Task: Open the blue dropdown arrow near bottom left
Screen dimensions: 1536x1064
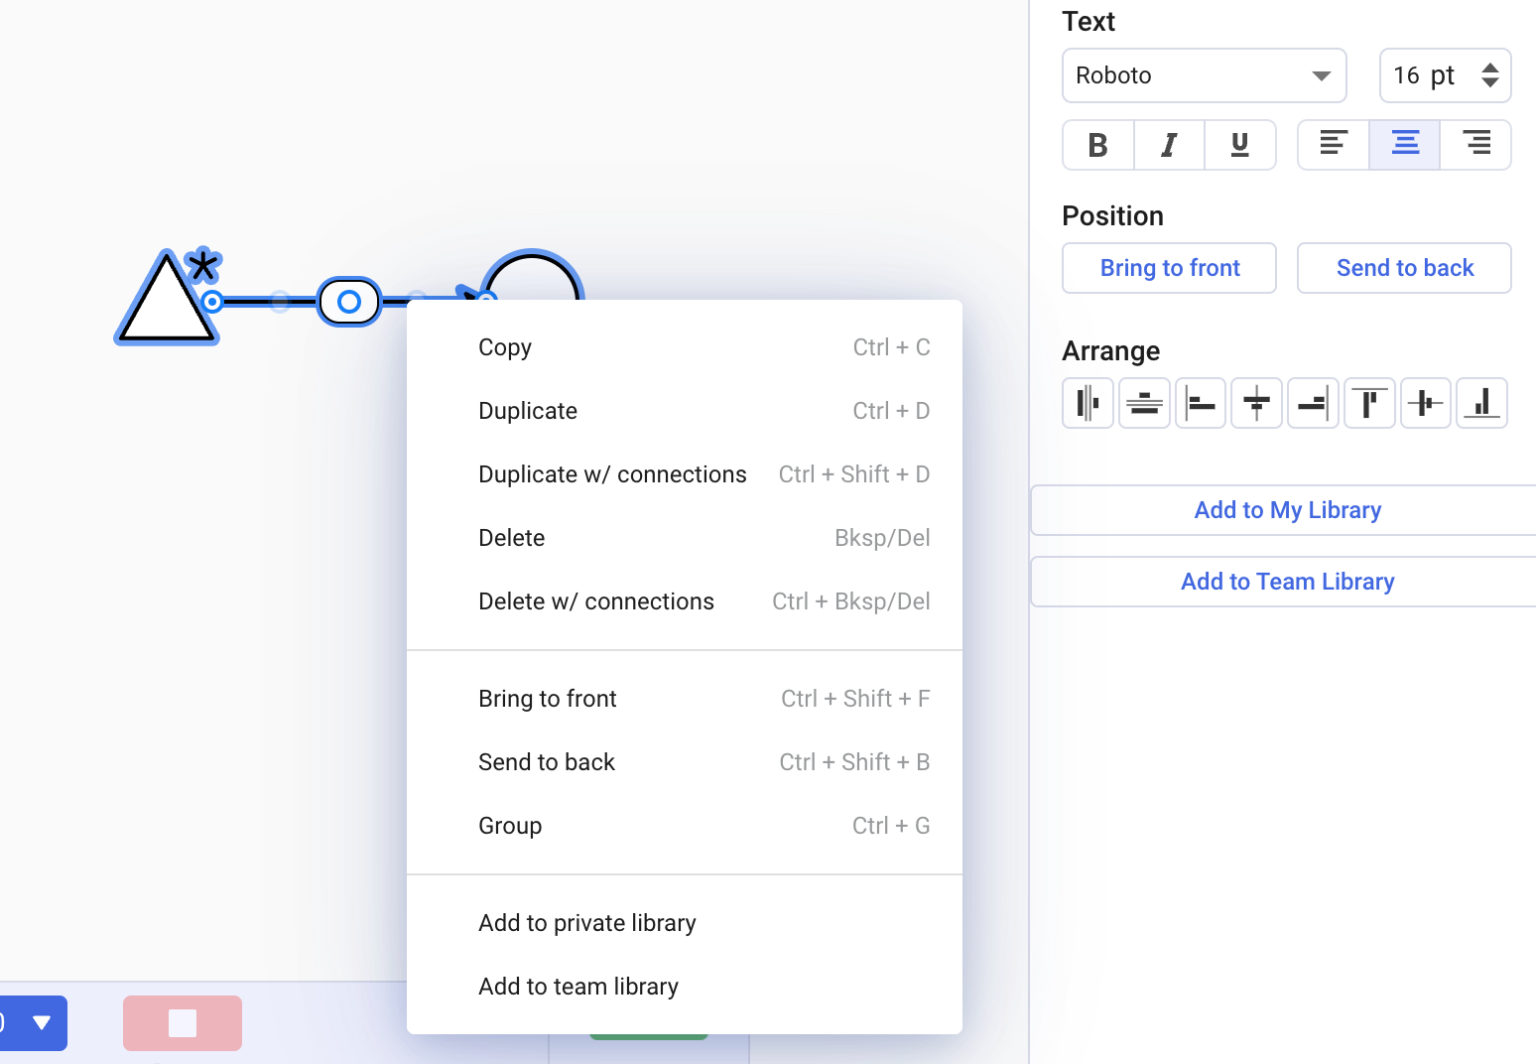Action: pos(41,1023)
